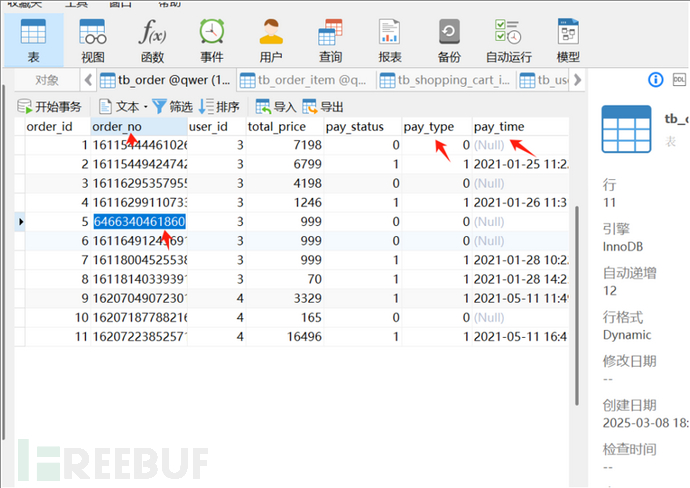
Task: Click the current row indicator arrow on row 5
Action: tap(20, 221)
